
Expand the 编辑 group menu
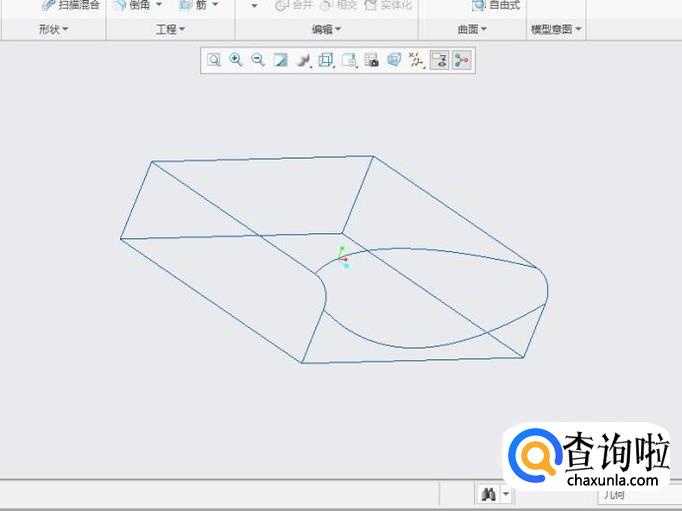327,30
